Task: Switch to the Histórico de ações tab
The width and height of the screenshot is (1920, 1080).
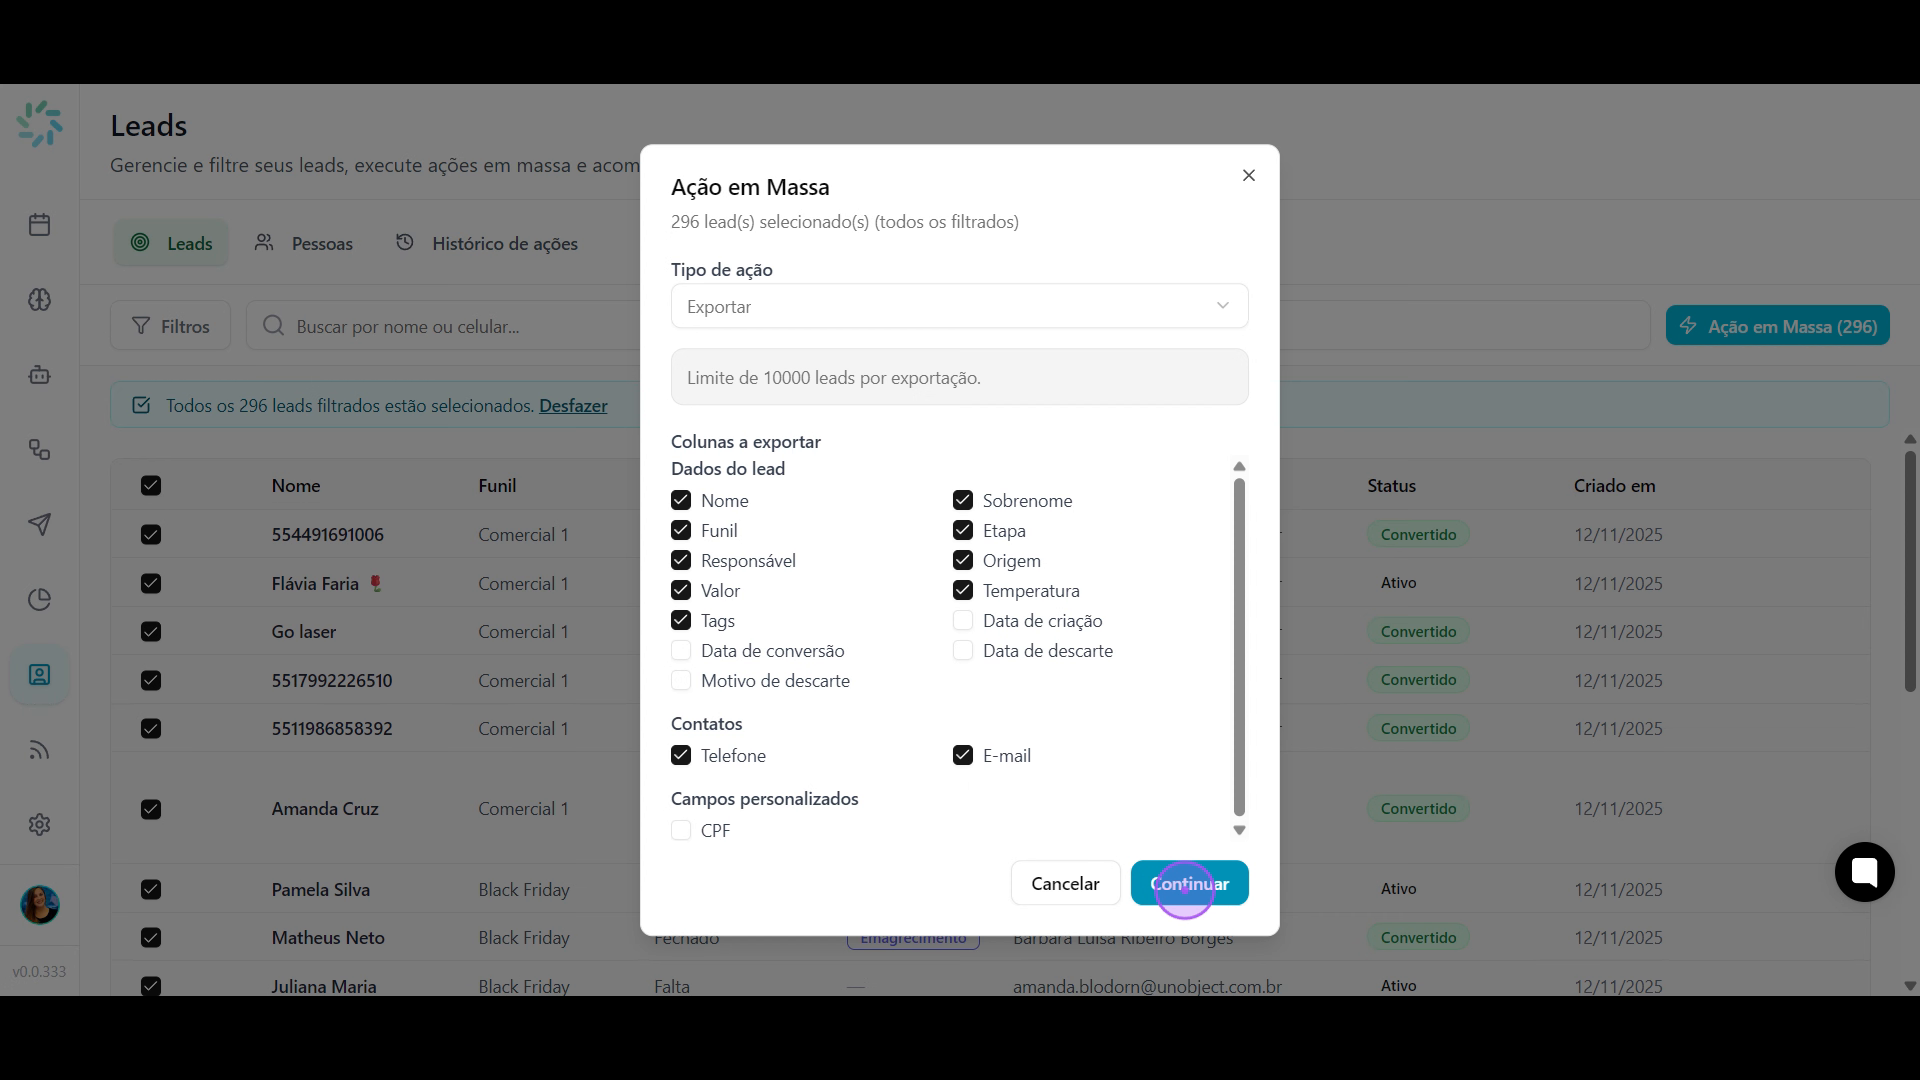Action: (487, 243)
